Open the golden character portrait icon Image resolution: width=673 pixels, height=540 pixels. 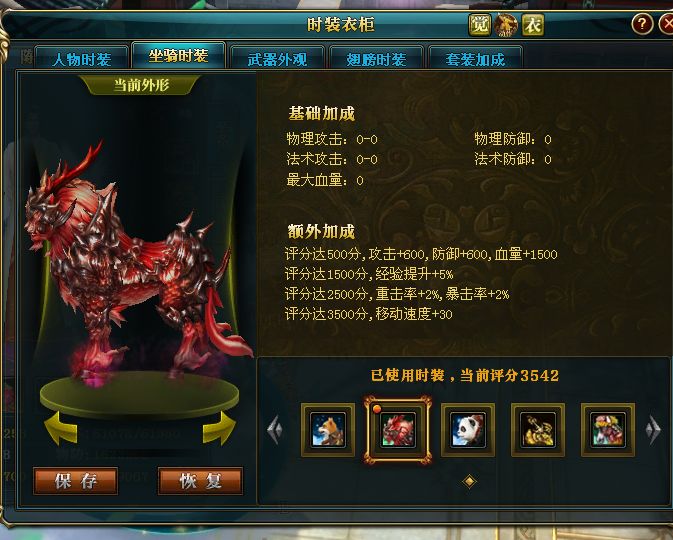[506, 24]
